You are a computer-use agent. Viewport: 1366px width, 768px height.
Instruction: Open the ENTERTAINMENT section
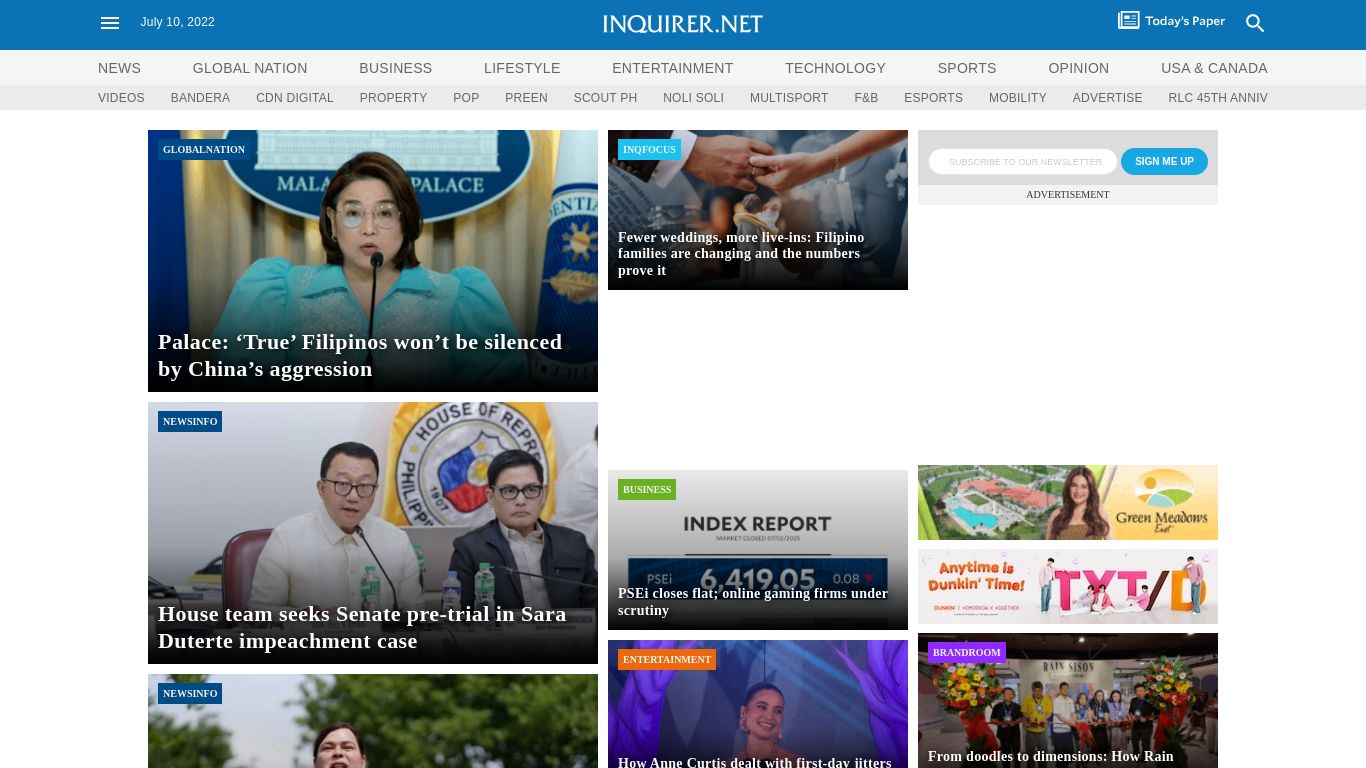(x=673, y=68)
